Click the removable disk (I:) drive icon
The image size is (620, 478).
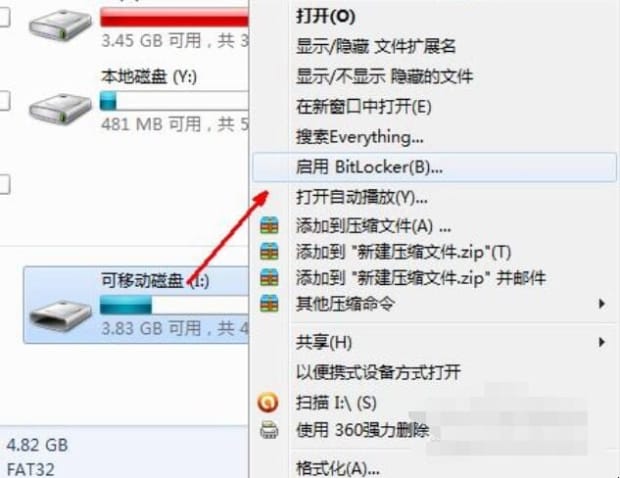coord(60,316)
